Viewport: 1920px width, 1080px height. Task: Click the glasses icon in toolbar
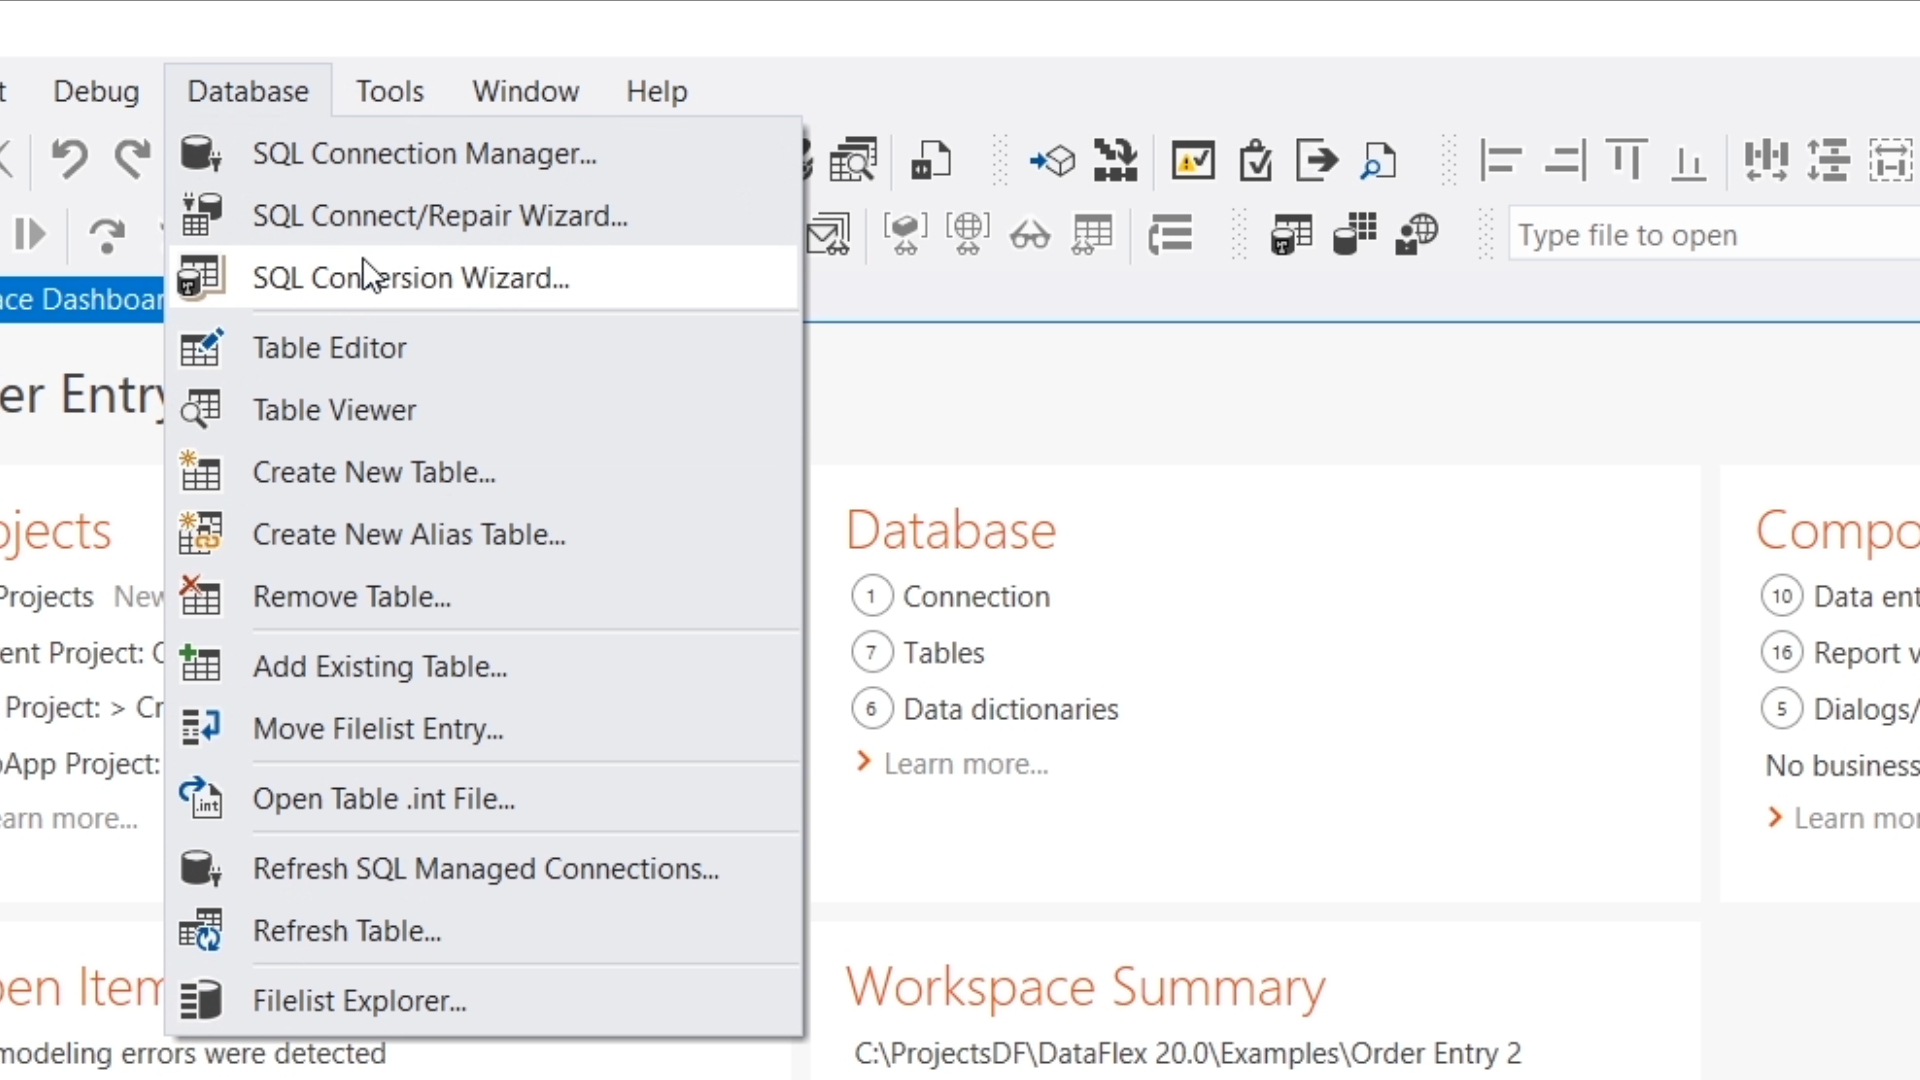click(1029, 236)
